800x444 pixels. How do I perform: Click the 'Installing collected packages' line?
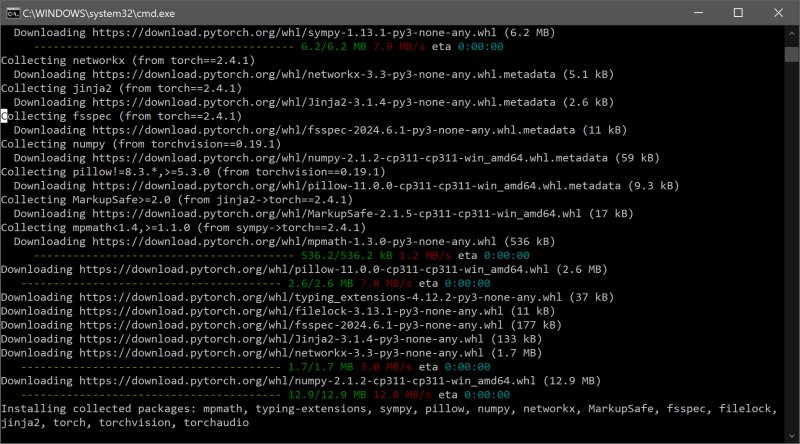[389, 409]
